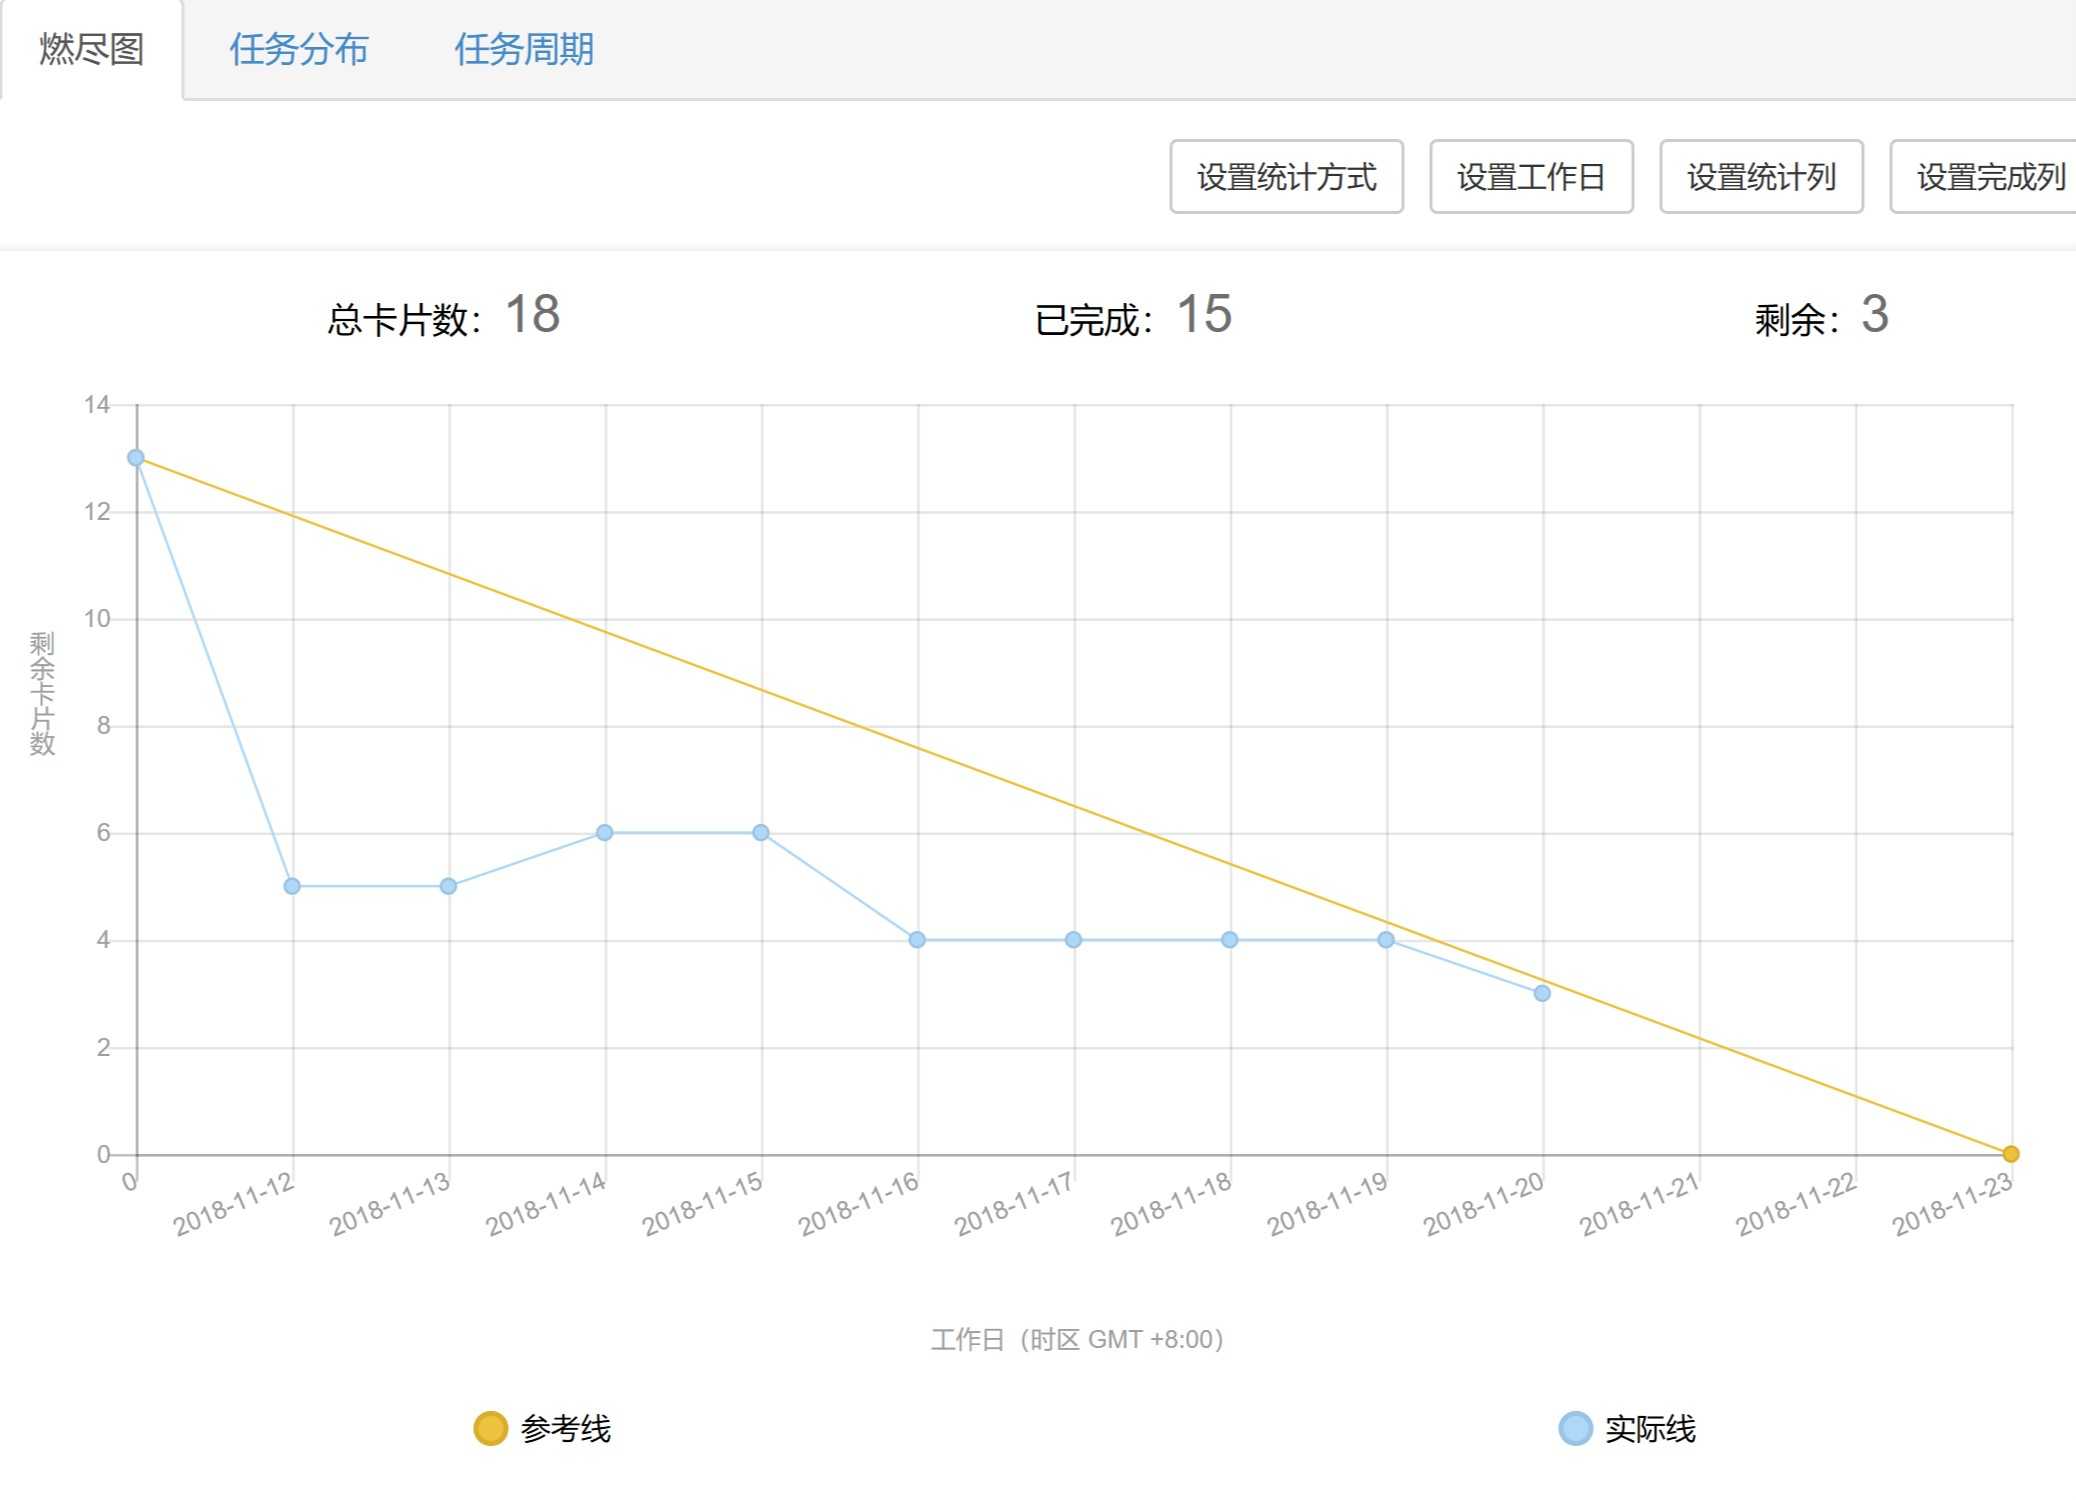This screenshot has height=1500, width=2076.
Task: Click the reference line endpoint at 2018-11-23
Action: coord(2011,1154)
